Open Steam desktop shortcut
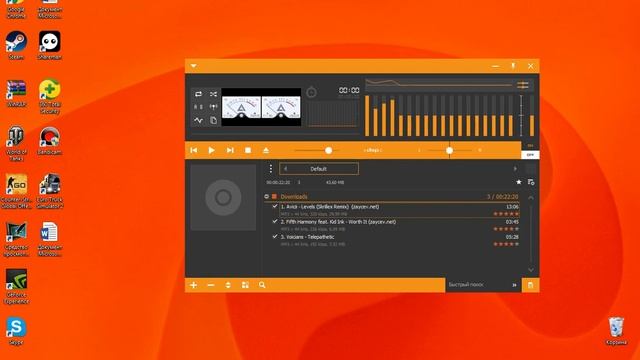This screenshot has width=640, height=360. click(x=16, y=45)
